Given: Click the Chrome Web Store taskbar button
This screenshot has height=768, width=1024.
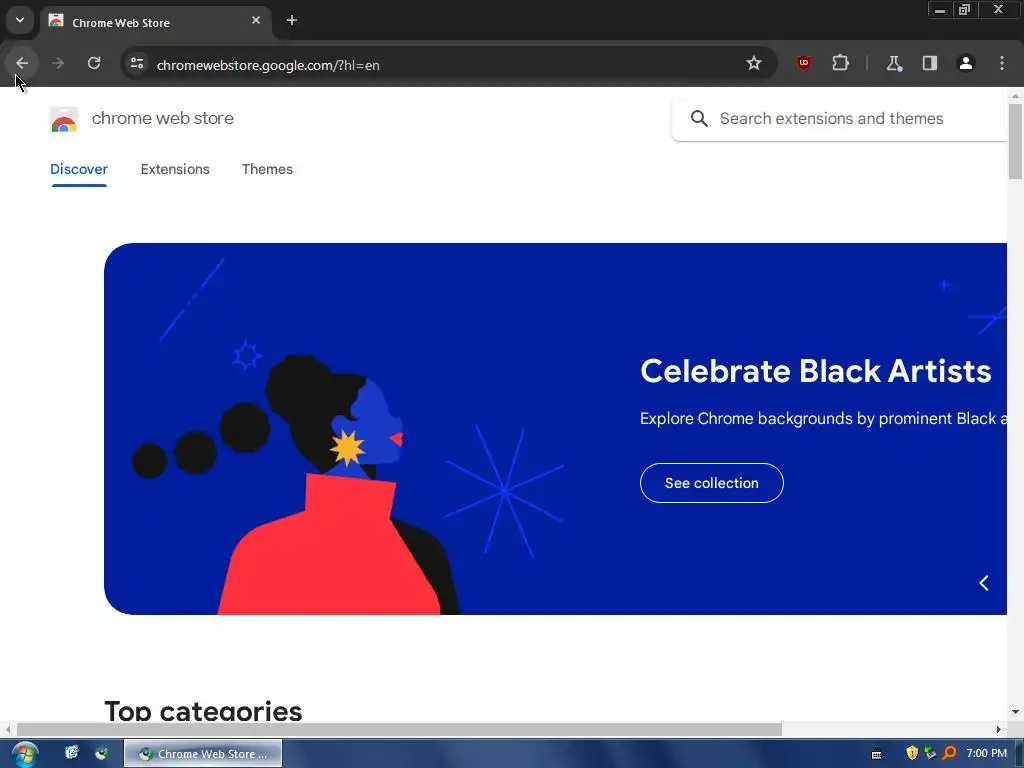Looking at the screenshot, I should (x=203, y=754).
